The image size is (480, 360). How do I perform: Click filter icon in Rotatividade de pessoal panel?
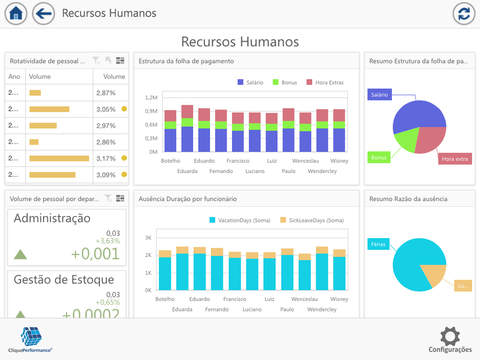pos(96,60)
